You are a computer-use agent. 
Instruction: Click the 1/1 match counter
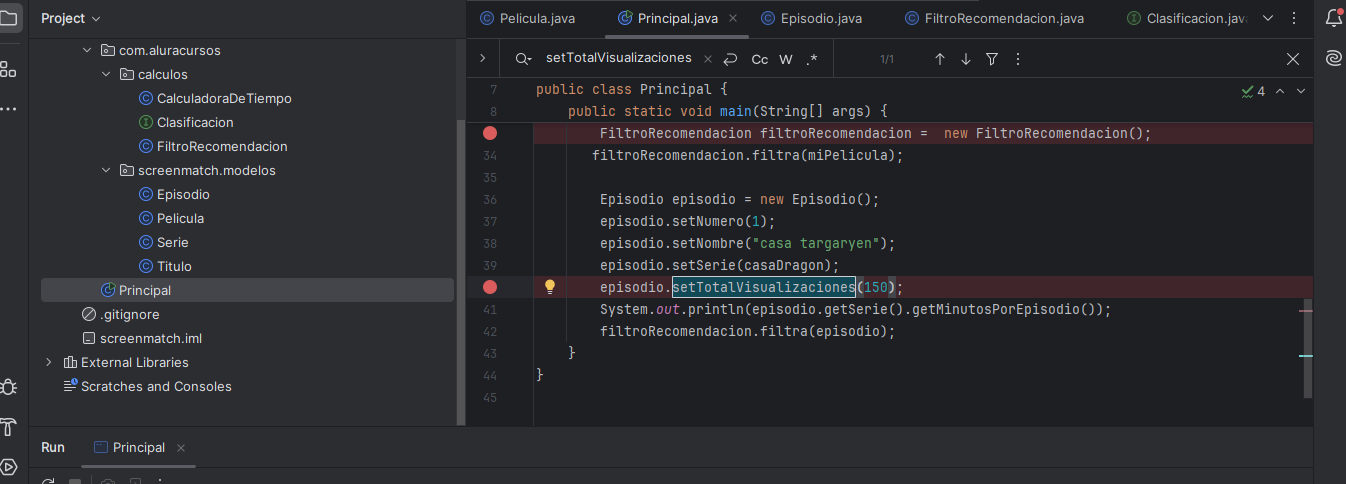point(887,60)
